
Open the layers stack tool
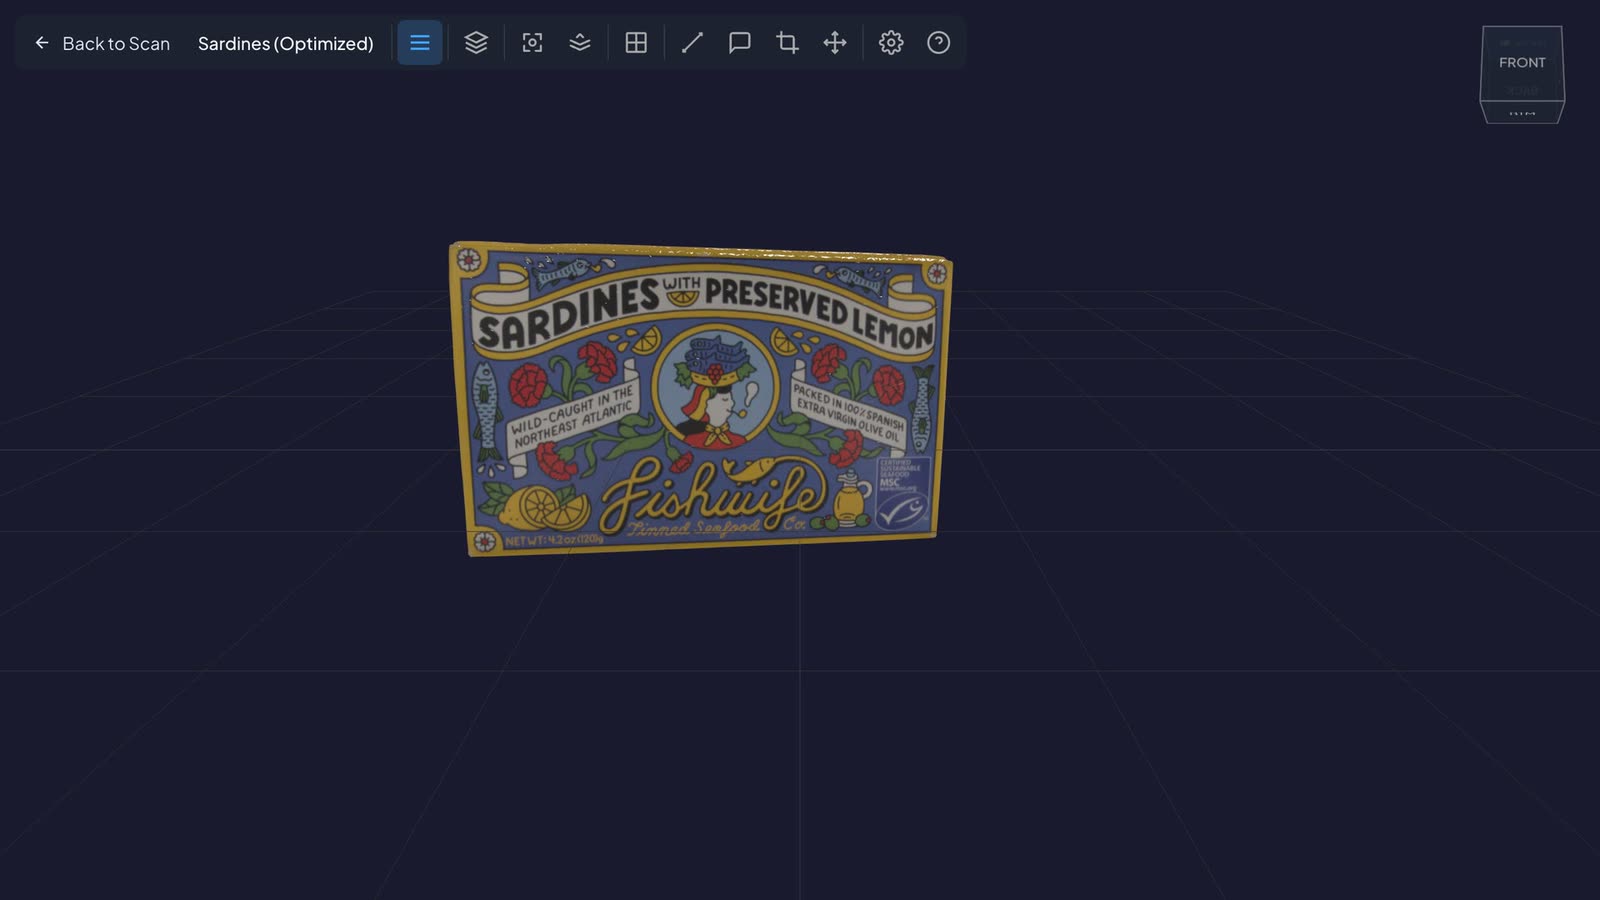476,43
